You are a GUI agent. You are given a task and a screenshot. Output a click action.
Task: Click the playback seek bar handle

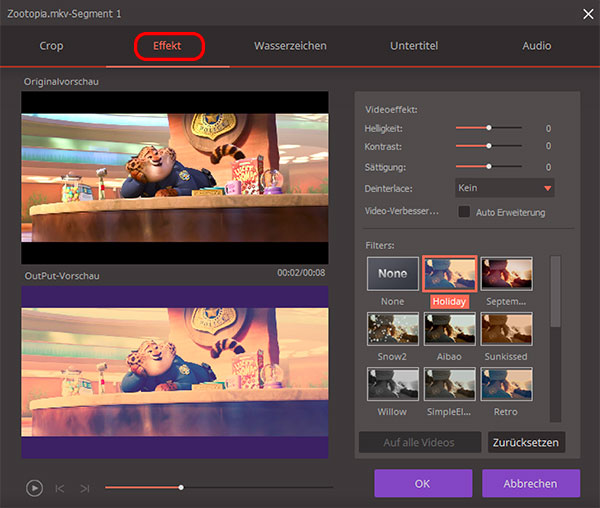coord(181,487)
